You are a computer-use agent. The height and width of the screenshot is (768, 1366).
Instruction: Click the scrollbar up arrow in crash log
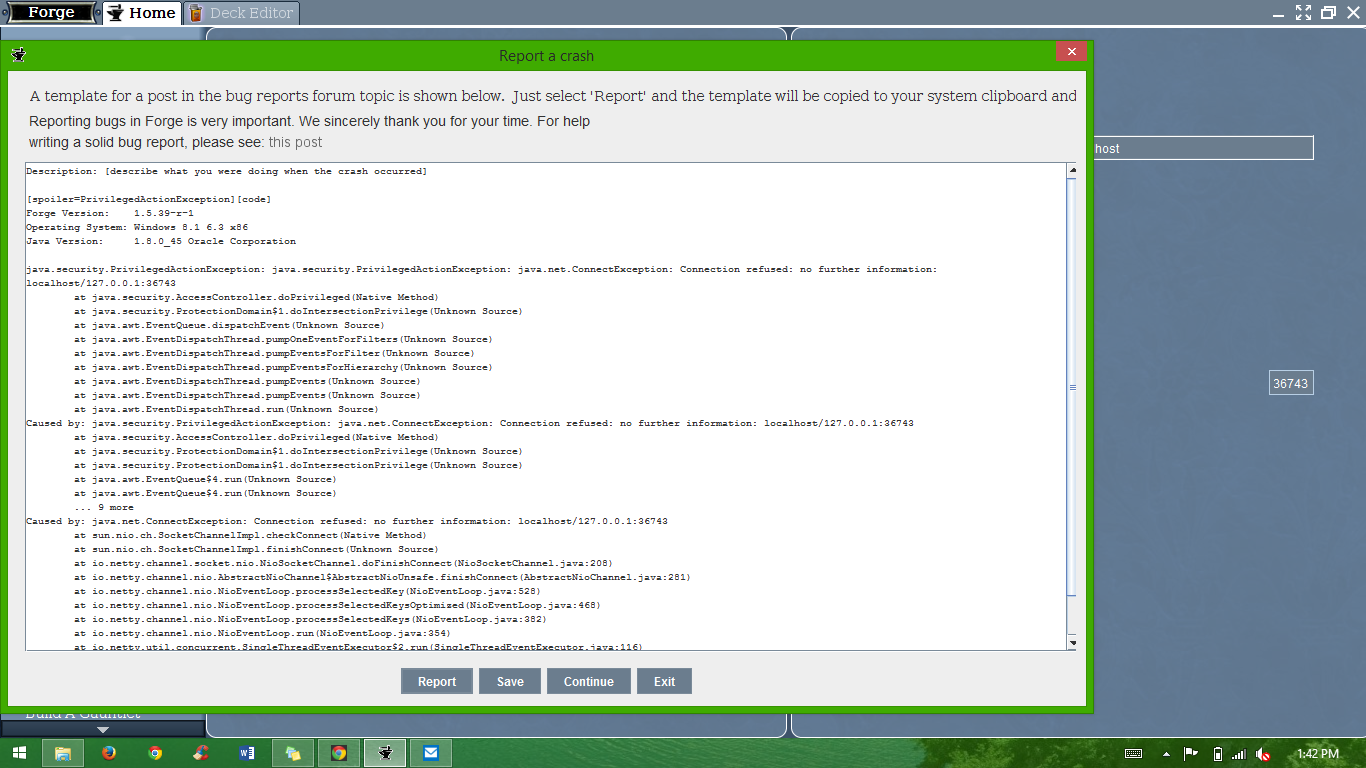pyautogui.click(x=1072, y=171)
